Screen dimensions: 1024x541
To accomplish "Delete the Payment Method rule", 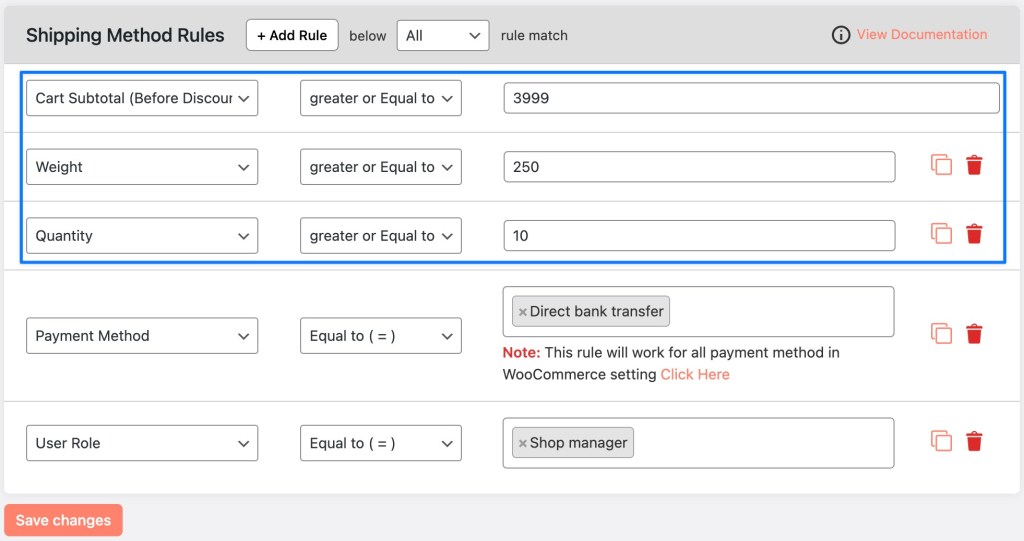I will [x=974, y=334].
